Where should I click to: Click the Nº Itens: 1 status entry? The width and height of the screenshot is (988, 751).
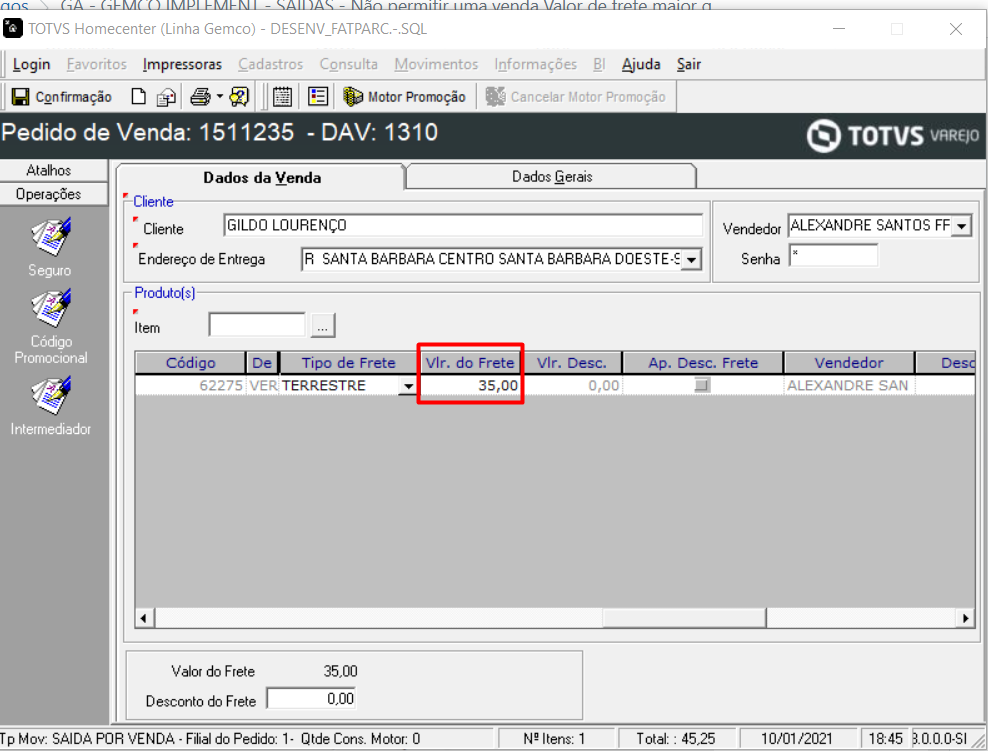pos(554,738)
